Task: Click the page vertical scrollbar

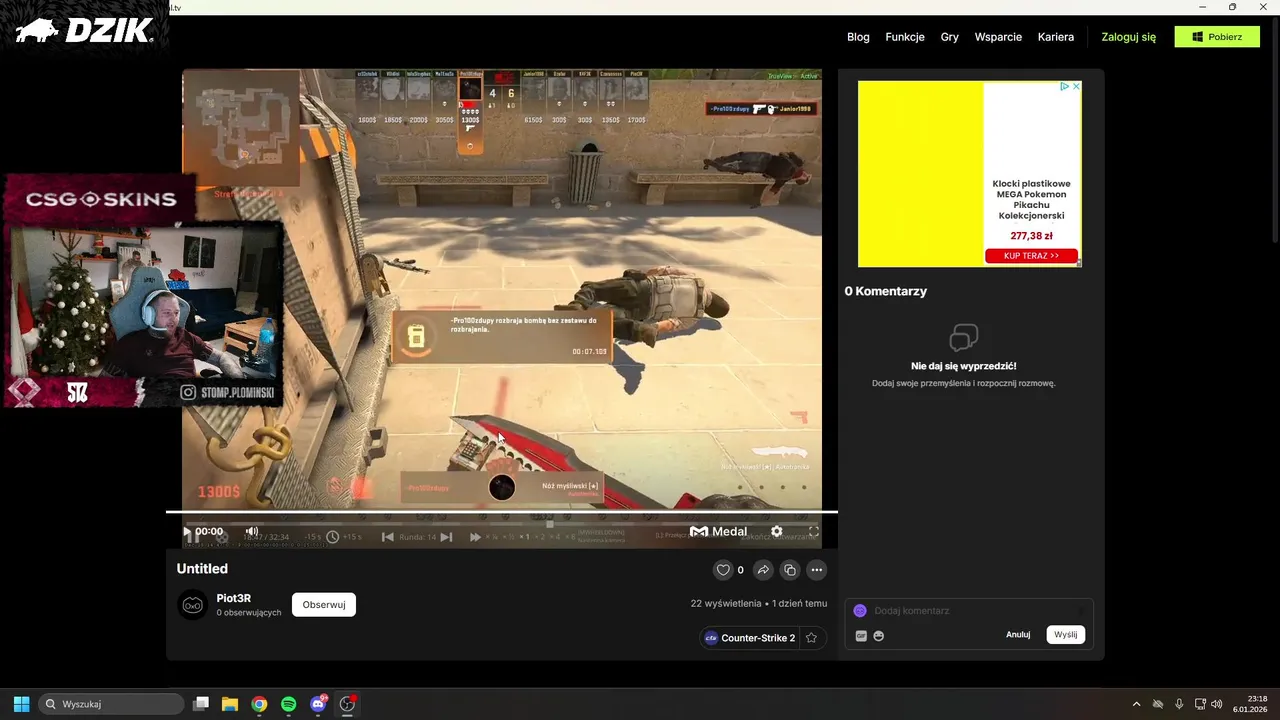Action: (1275, 130)
